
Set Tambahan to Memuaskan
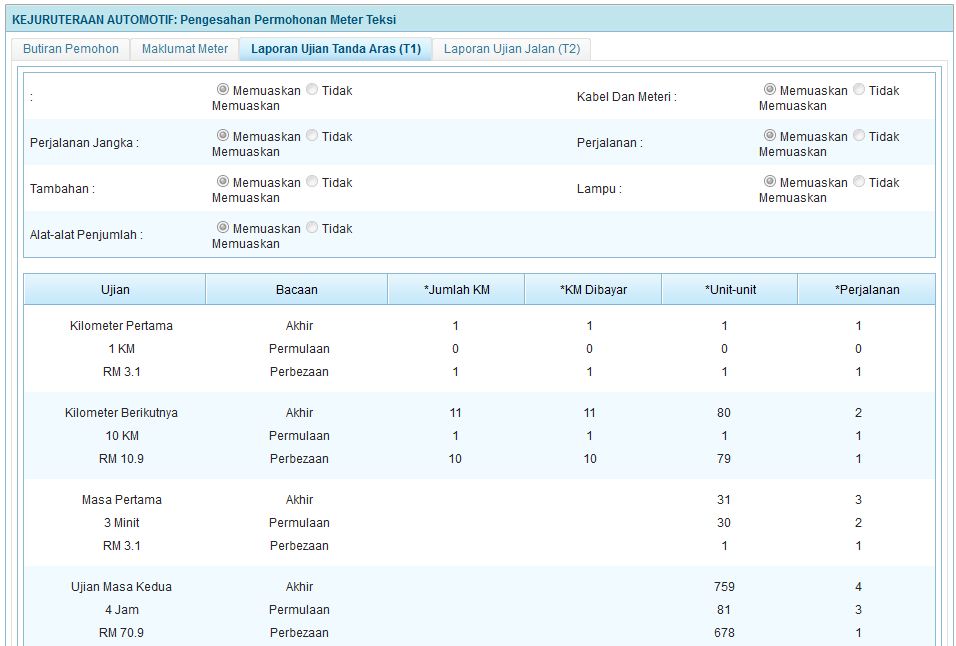[x=223, y=182]
